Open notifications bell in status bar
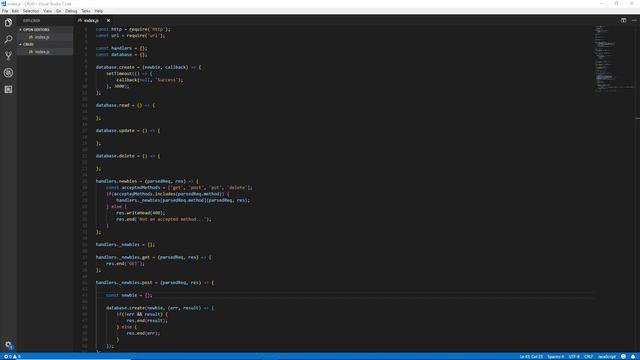640x360 pixels. [x=633, y=357]
